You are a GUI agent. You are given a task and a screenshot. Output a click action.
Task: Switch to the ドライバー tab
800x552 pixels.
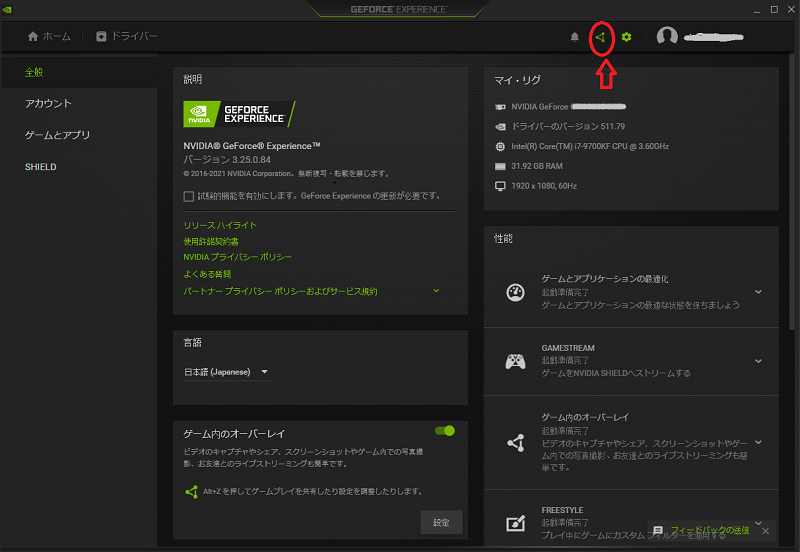pyautogui.click(x=127, y=36)
